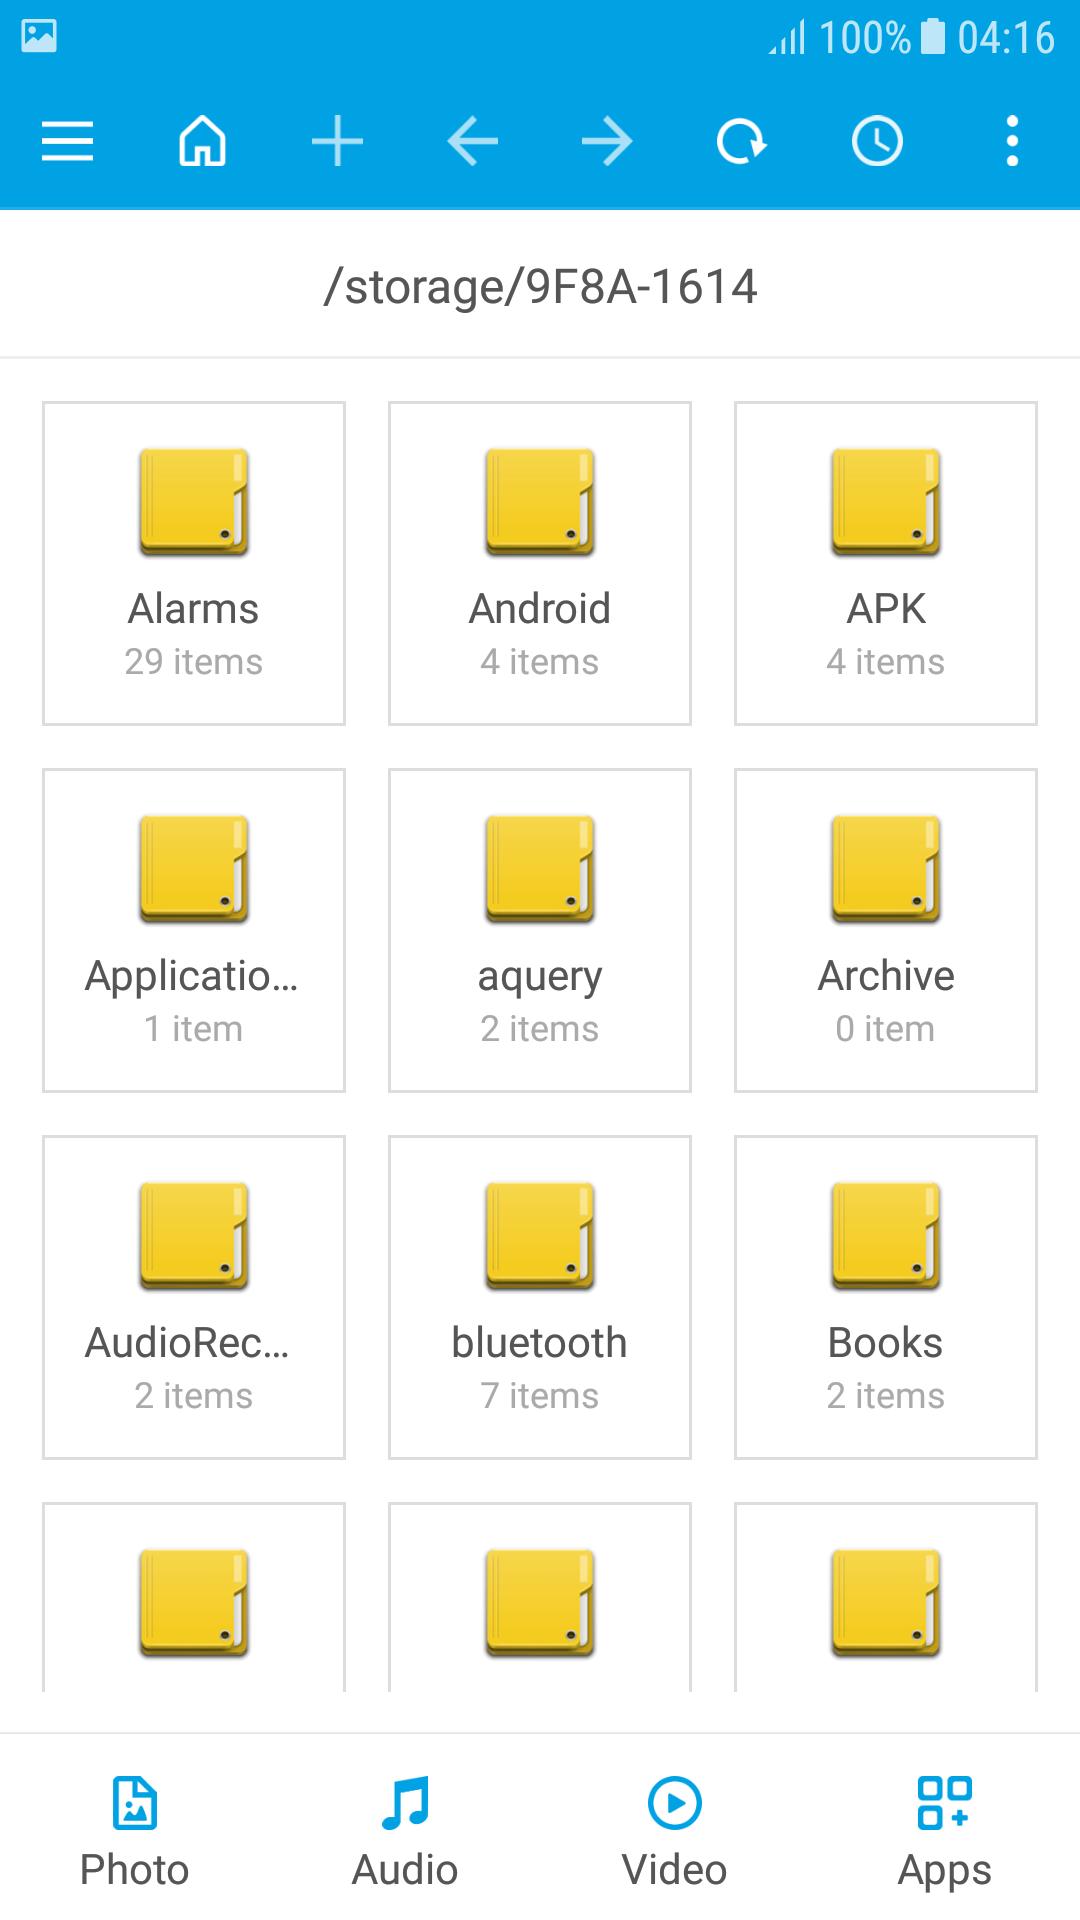This screenshot has width=1080, height=1920.
Task: Tap the '0 item' label under Archive
Action: pyautogui.click(x=886, y=1029)
